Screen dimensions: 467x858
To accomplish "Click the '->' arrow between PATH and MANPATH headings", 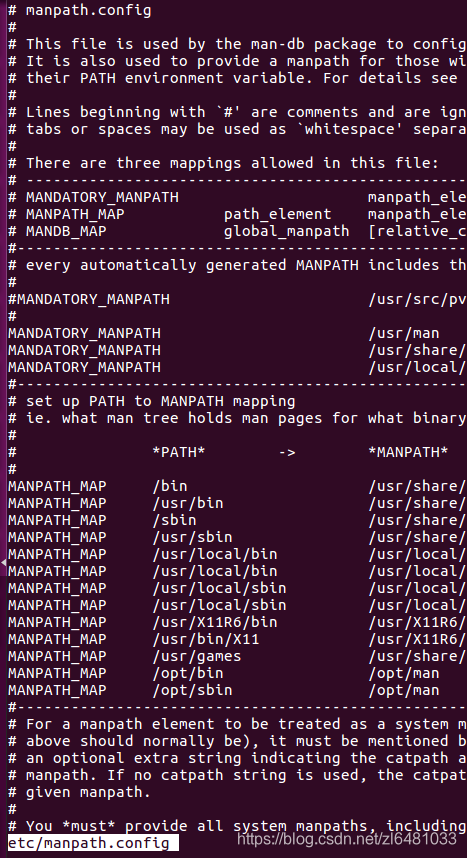I will point(287,452).
